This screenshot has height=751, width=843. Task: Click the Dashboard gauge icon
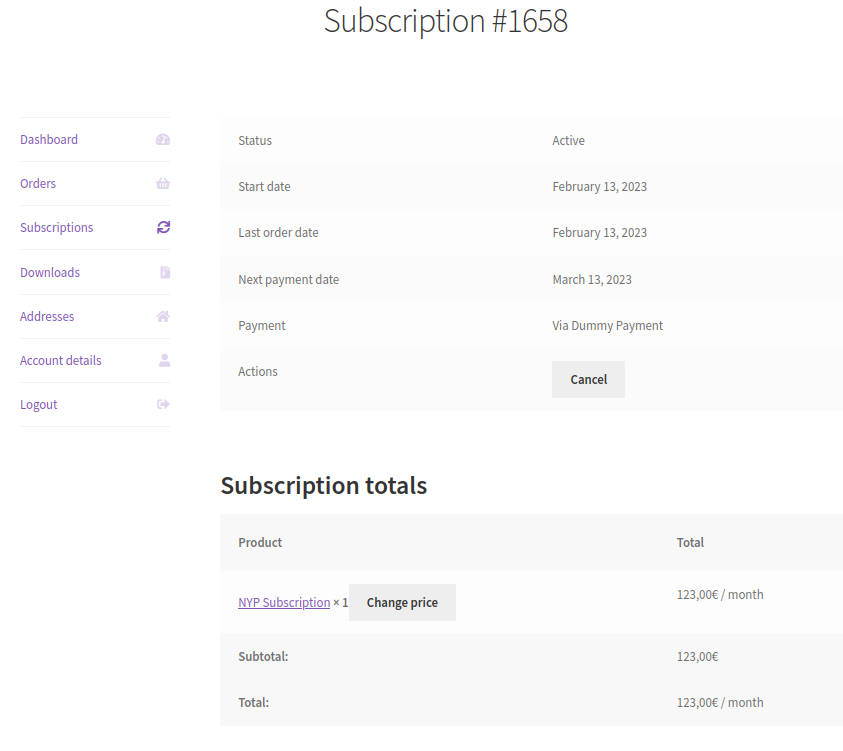[x=162, y=139]
